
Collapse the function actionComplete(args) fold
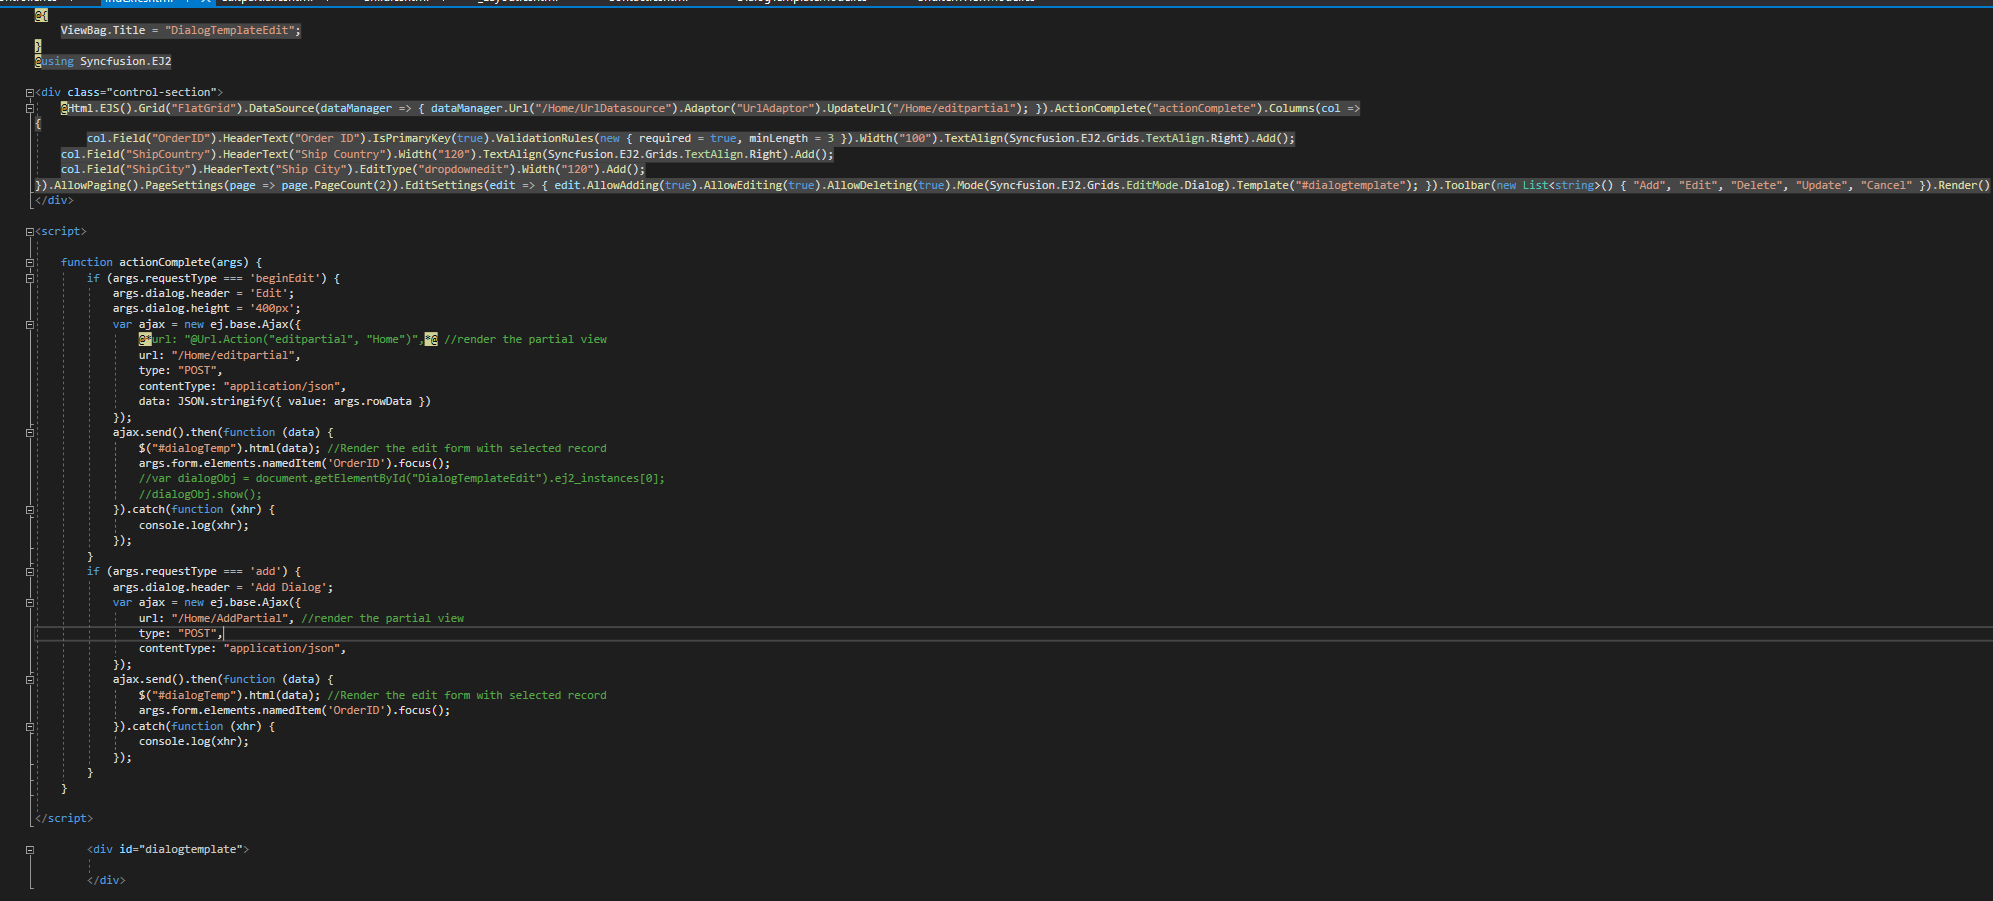pos(30,262)
